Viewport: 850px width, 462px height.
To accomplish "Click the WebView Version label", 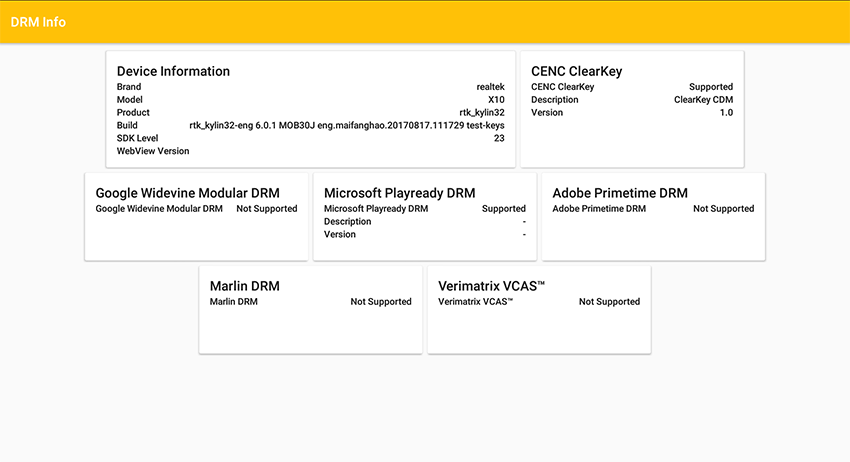I will pyautogui.click(x=153, y=151).
